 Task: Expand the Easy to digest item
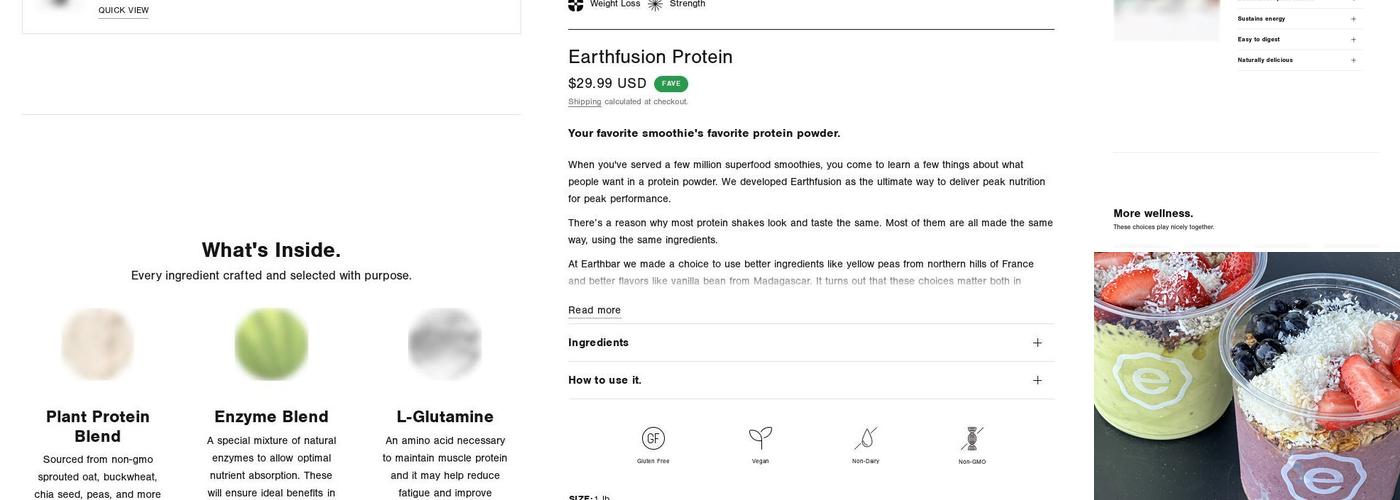coord(1353,40)
